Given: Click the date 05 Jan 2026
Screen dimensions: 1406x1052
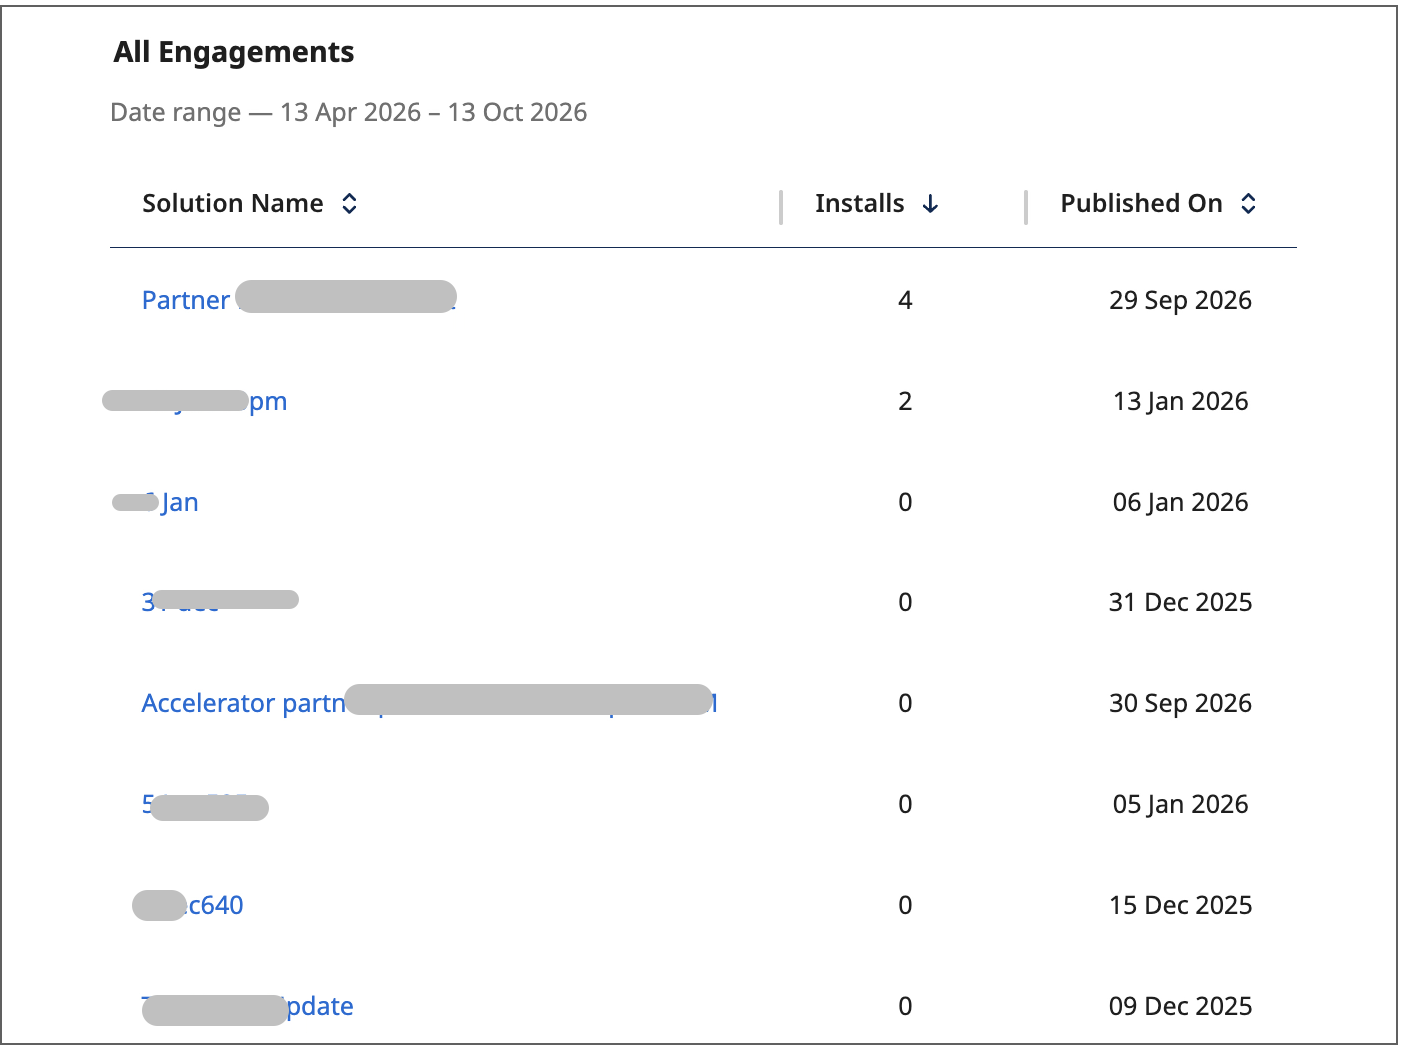Looking at the screenshot, I should click(1180, 804).
